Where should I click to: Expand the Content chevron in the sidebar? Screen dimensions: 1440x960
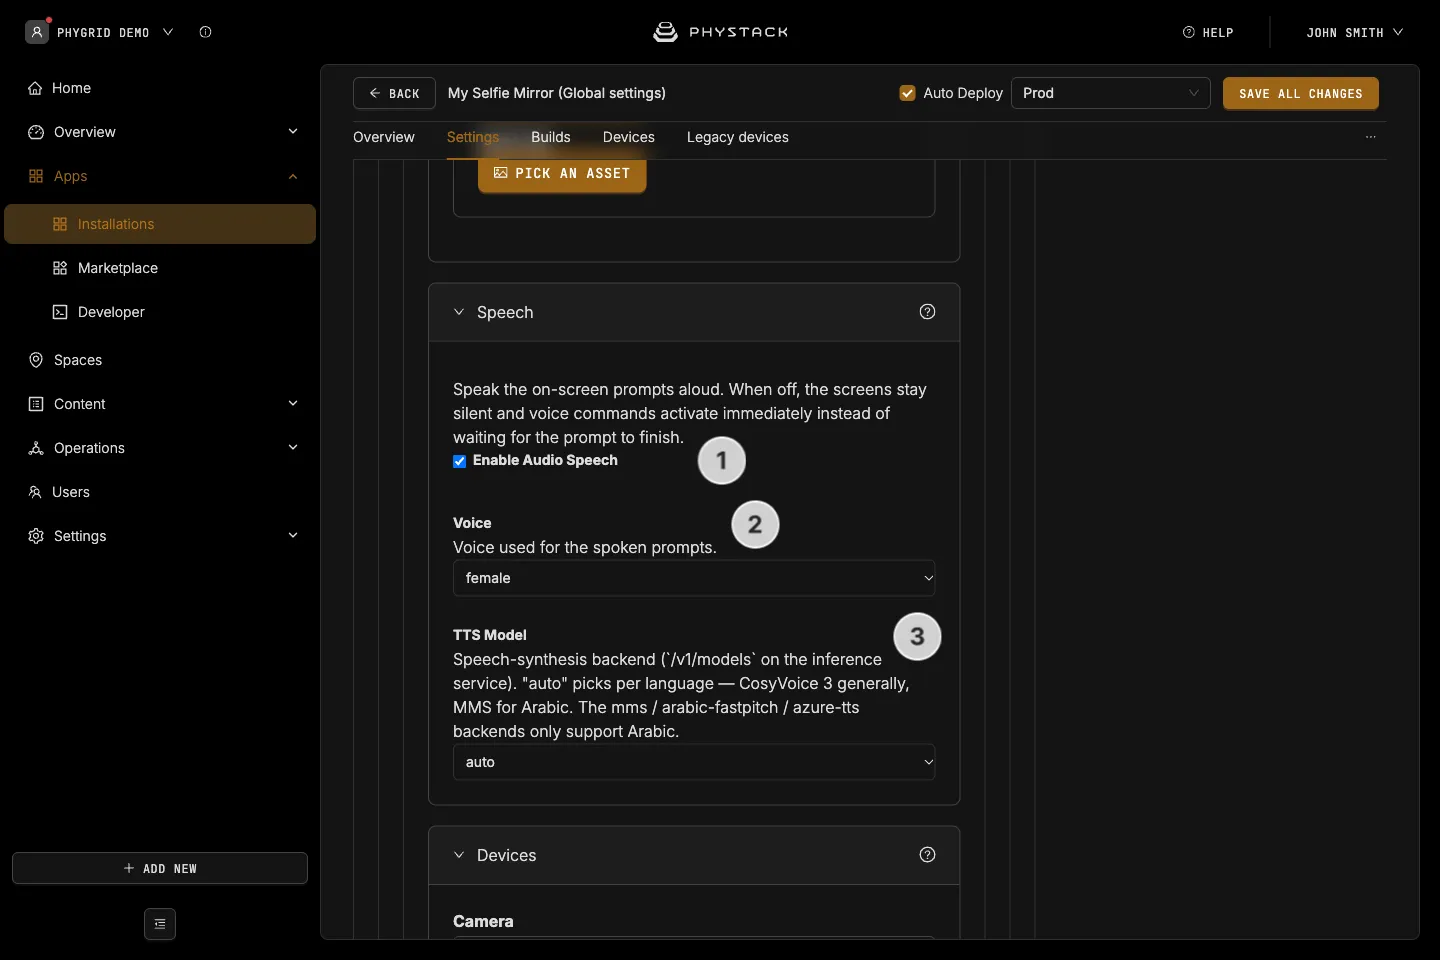(293, 404)
